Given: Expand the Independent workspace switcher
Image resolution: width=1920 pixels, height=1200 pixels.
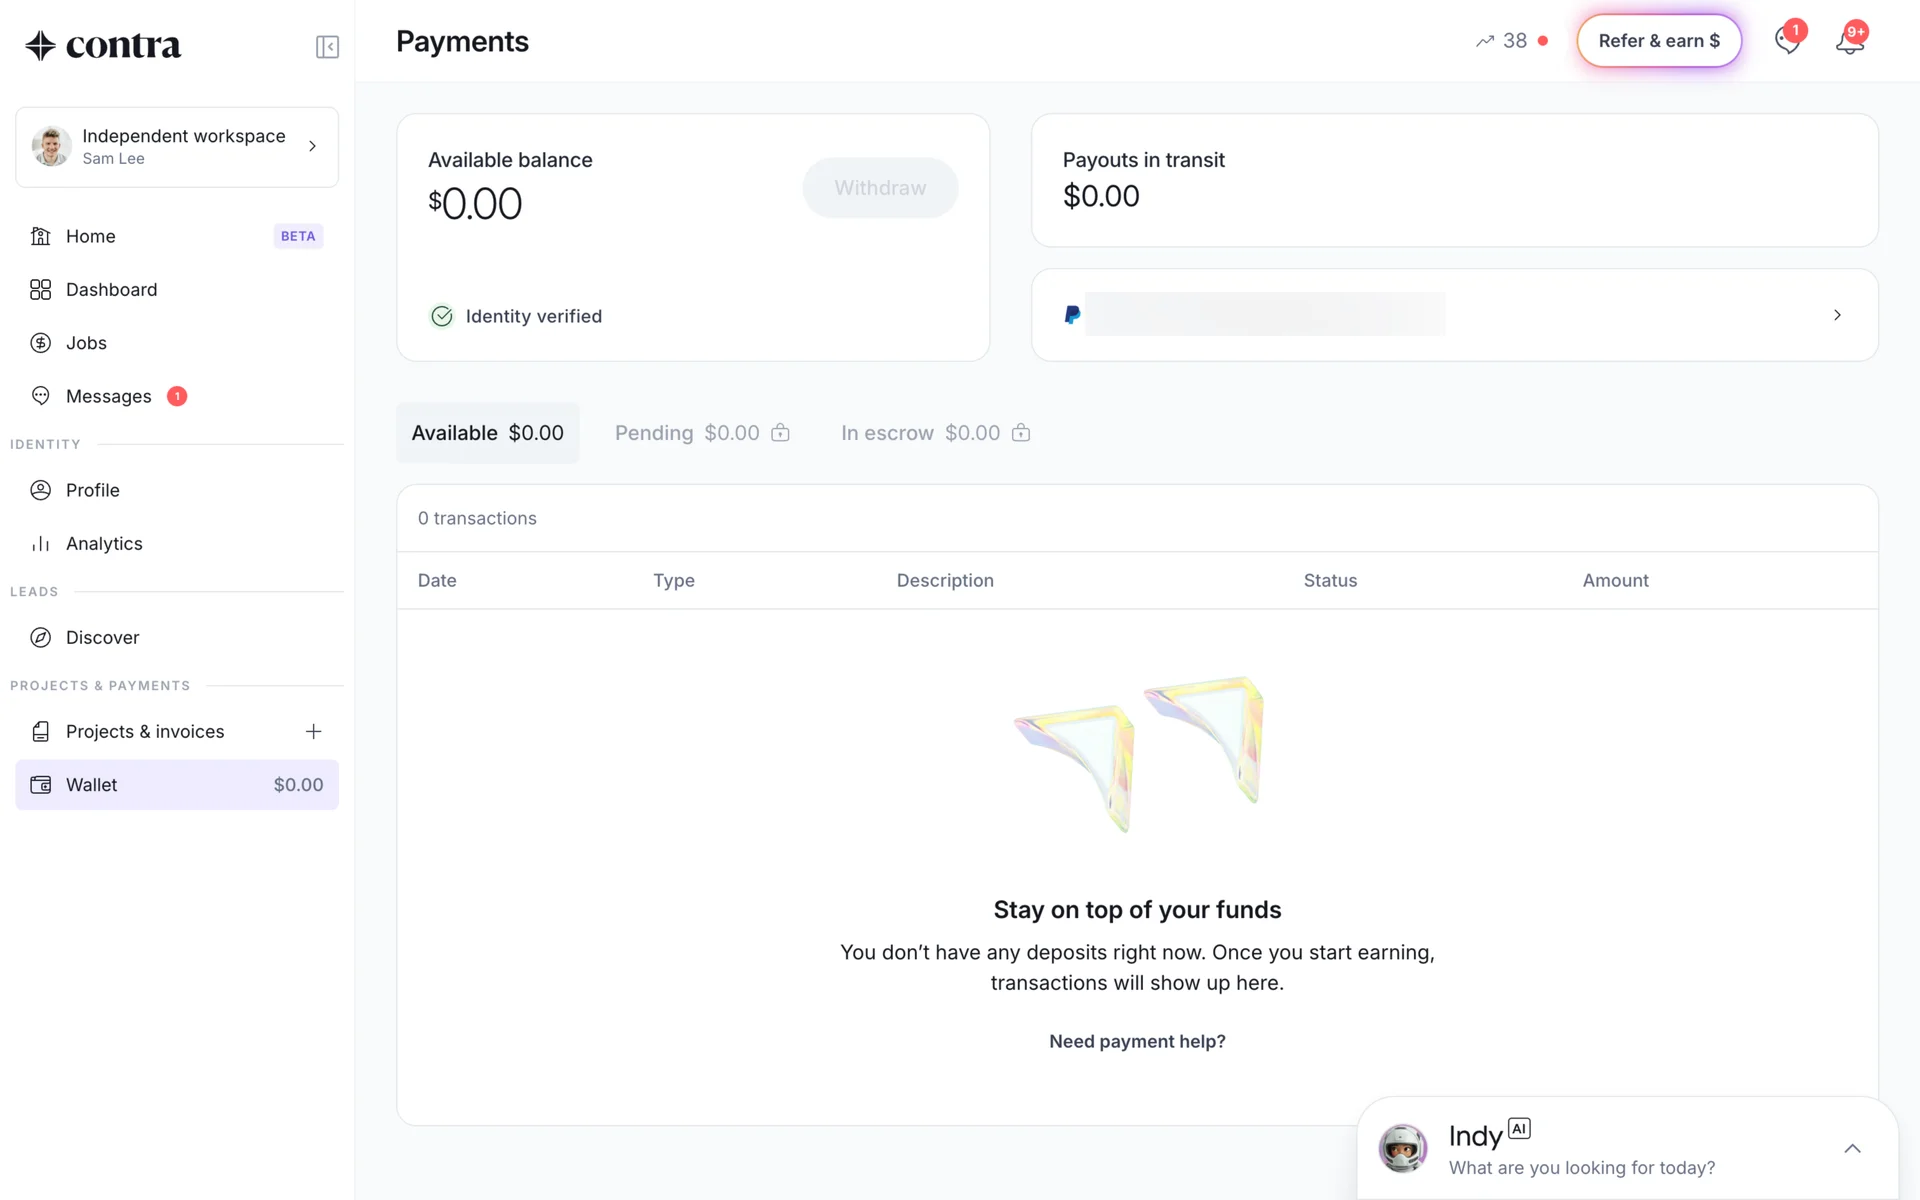Looking at the screenshot, I should [177, 147].
